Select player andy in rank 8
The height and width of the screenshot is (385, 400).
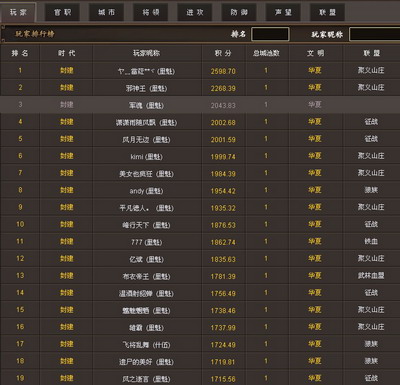click(147, 191)
